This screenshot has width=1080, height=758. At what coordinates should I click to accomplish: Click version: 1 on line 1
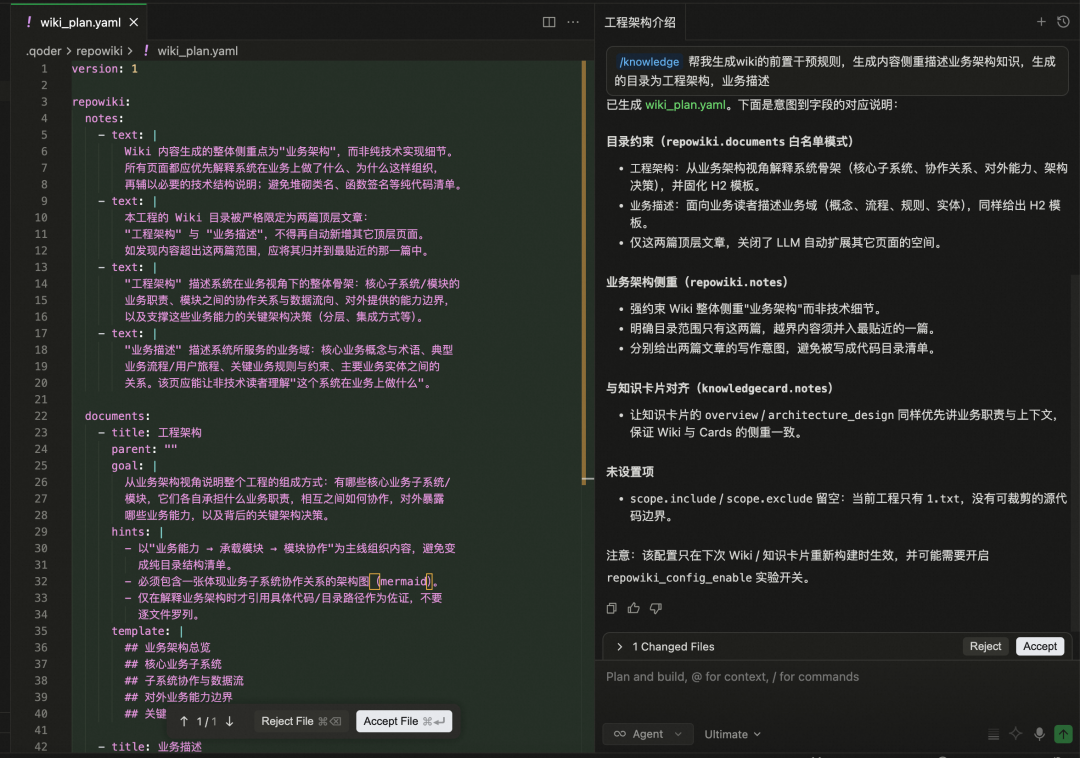click(105, 69)
